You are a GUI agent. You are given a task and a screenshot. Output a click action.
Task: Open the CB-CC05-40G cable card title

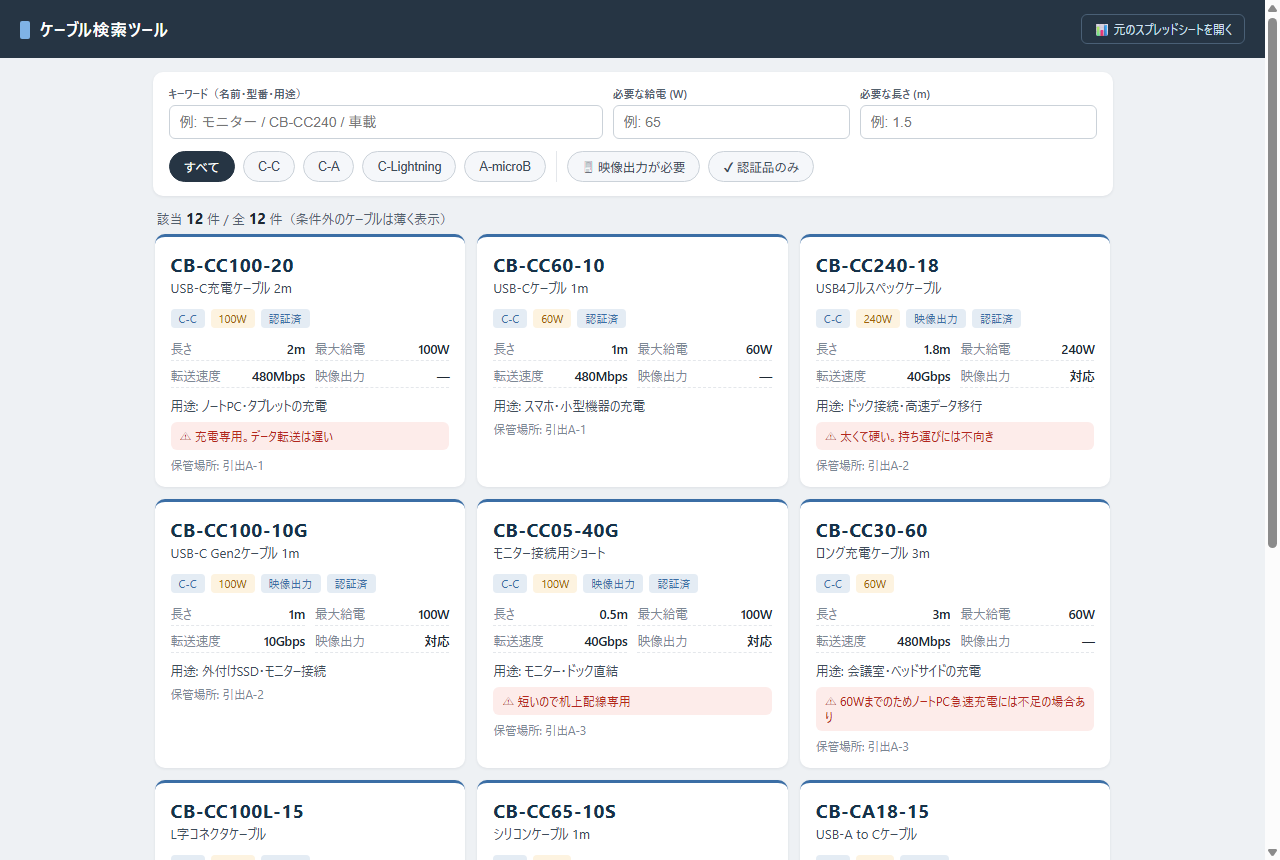(556, 530)
